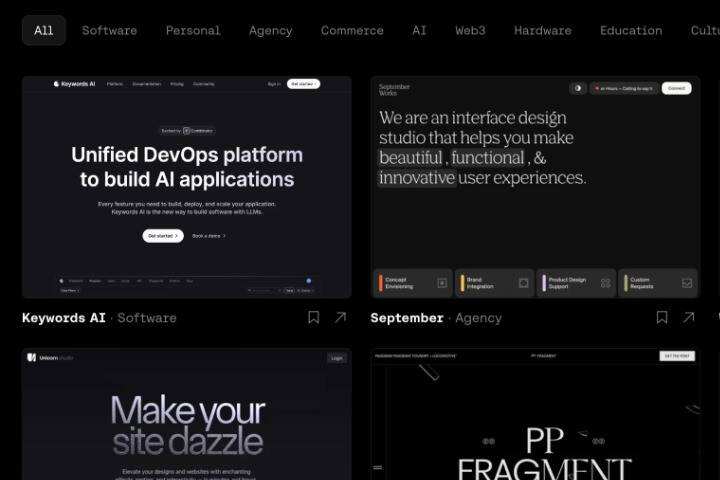Click the Keywords AI title link
The height and width of the screenshot is (480, 720).
(64, 318)
